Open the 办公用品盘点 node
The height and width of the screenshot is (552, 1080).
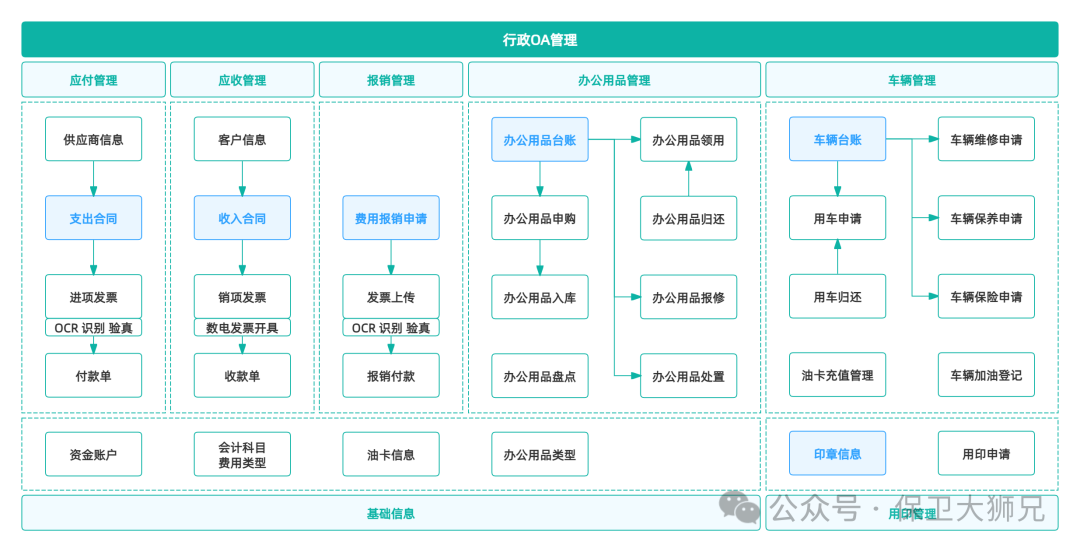point(540,376)
